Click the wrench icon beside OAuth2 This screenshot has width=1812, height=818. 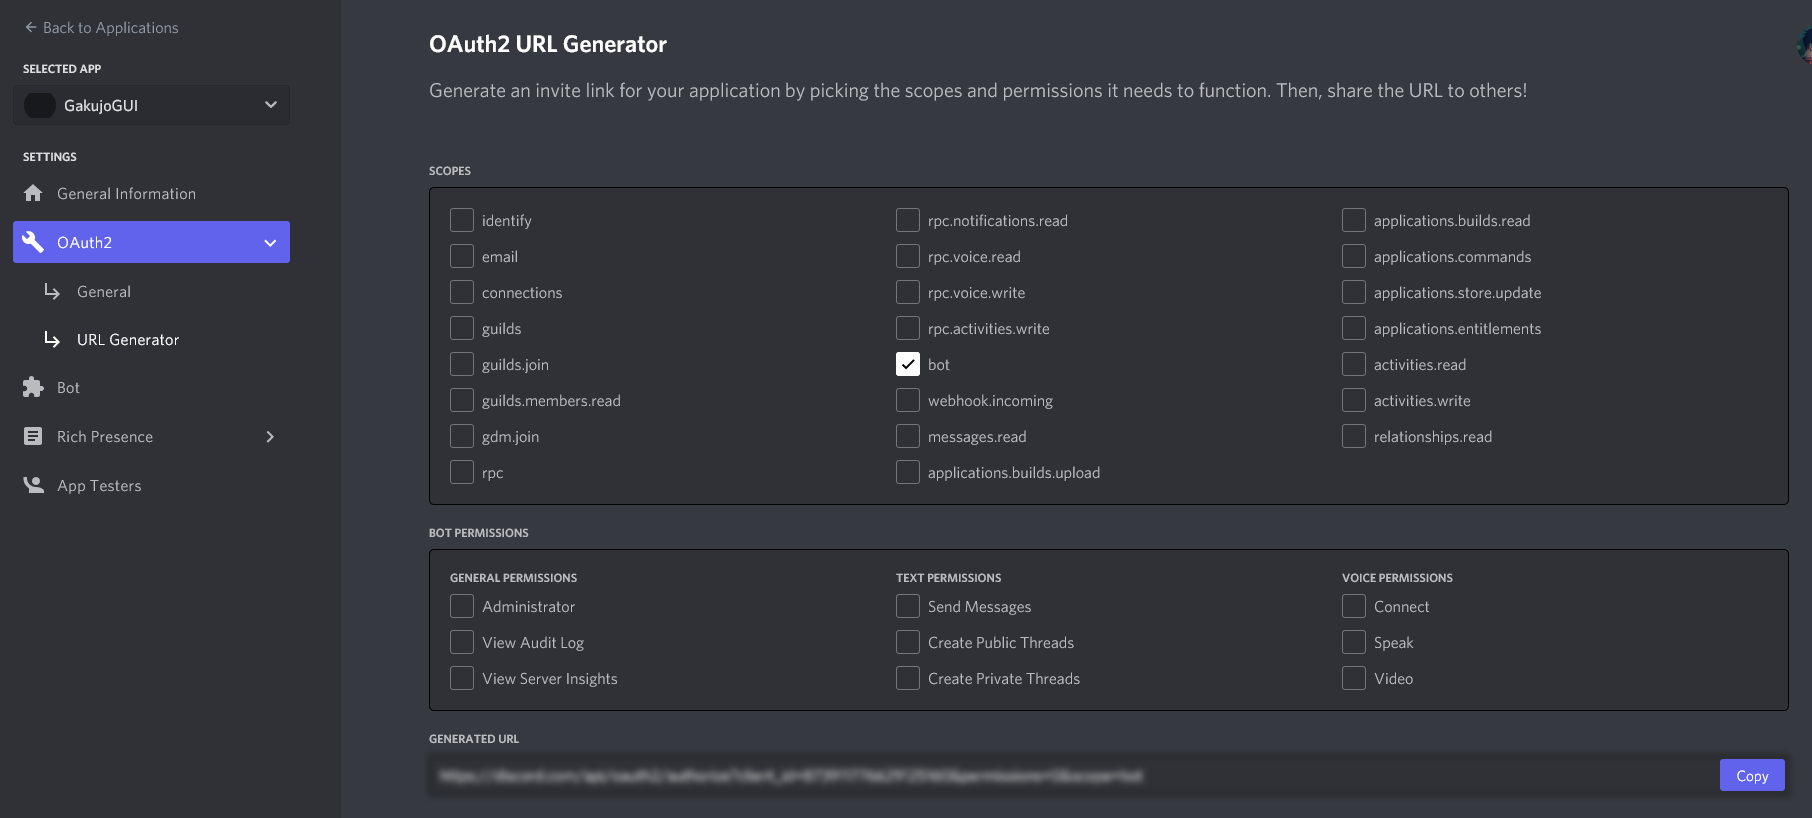coord(33,242)
